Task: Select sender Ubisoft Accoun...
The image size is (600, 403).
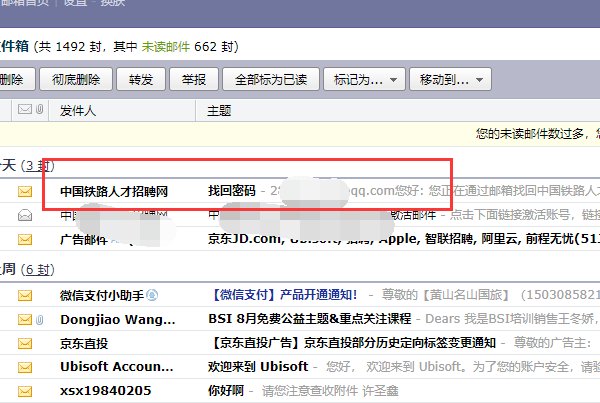Action: coord(117,367)
